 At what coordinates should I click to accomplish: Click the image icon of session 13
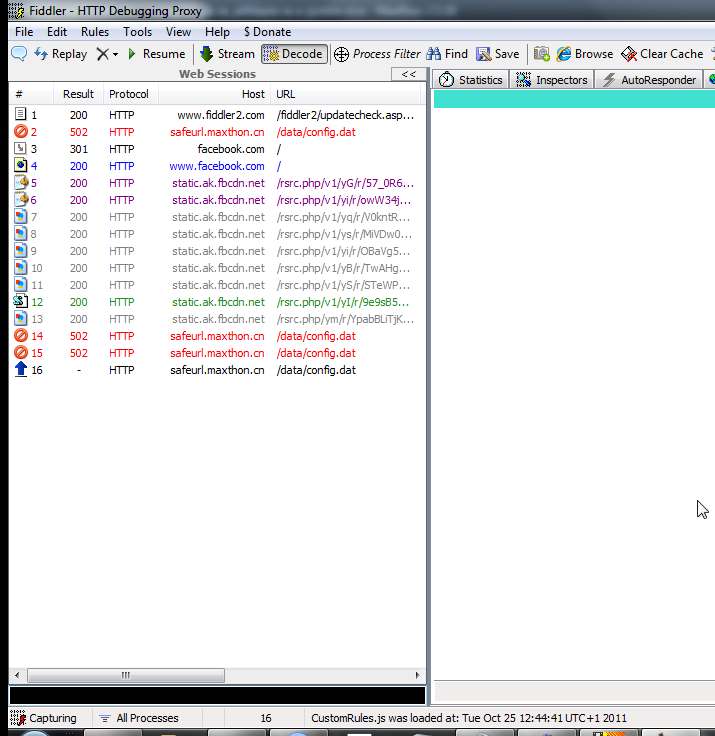coord(20,318)
